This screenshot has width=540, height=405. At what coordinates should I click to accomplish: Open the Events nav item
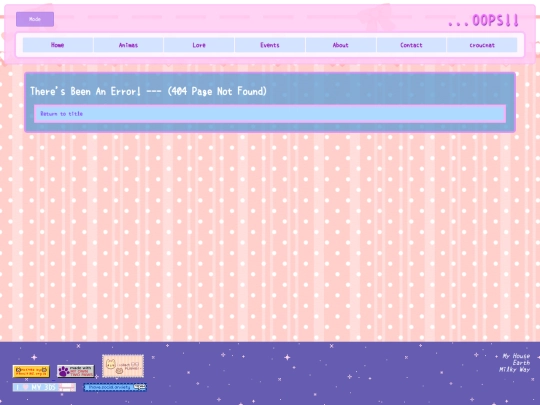(270, 45)
